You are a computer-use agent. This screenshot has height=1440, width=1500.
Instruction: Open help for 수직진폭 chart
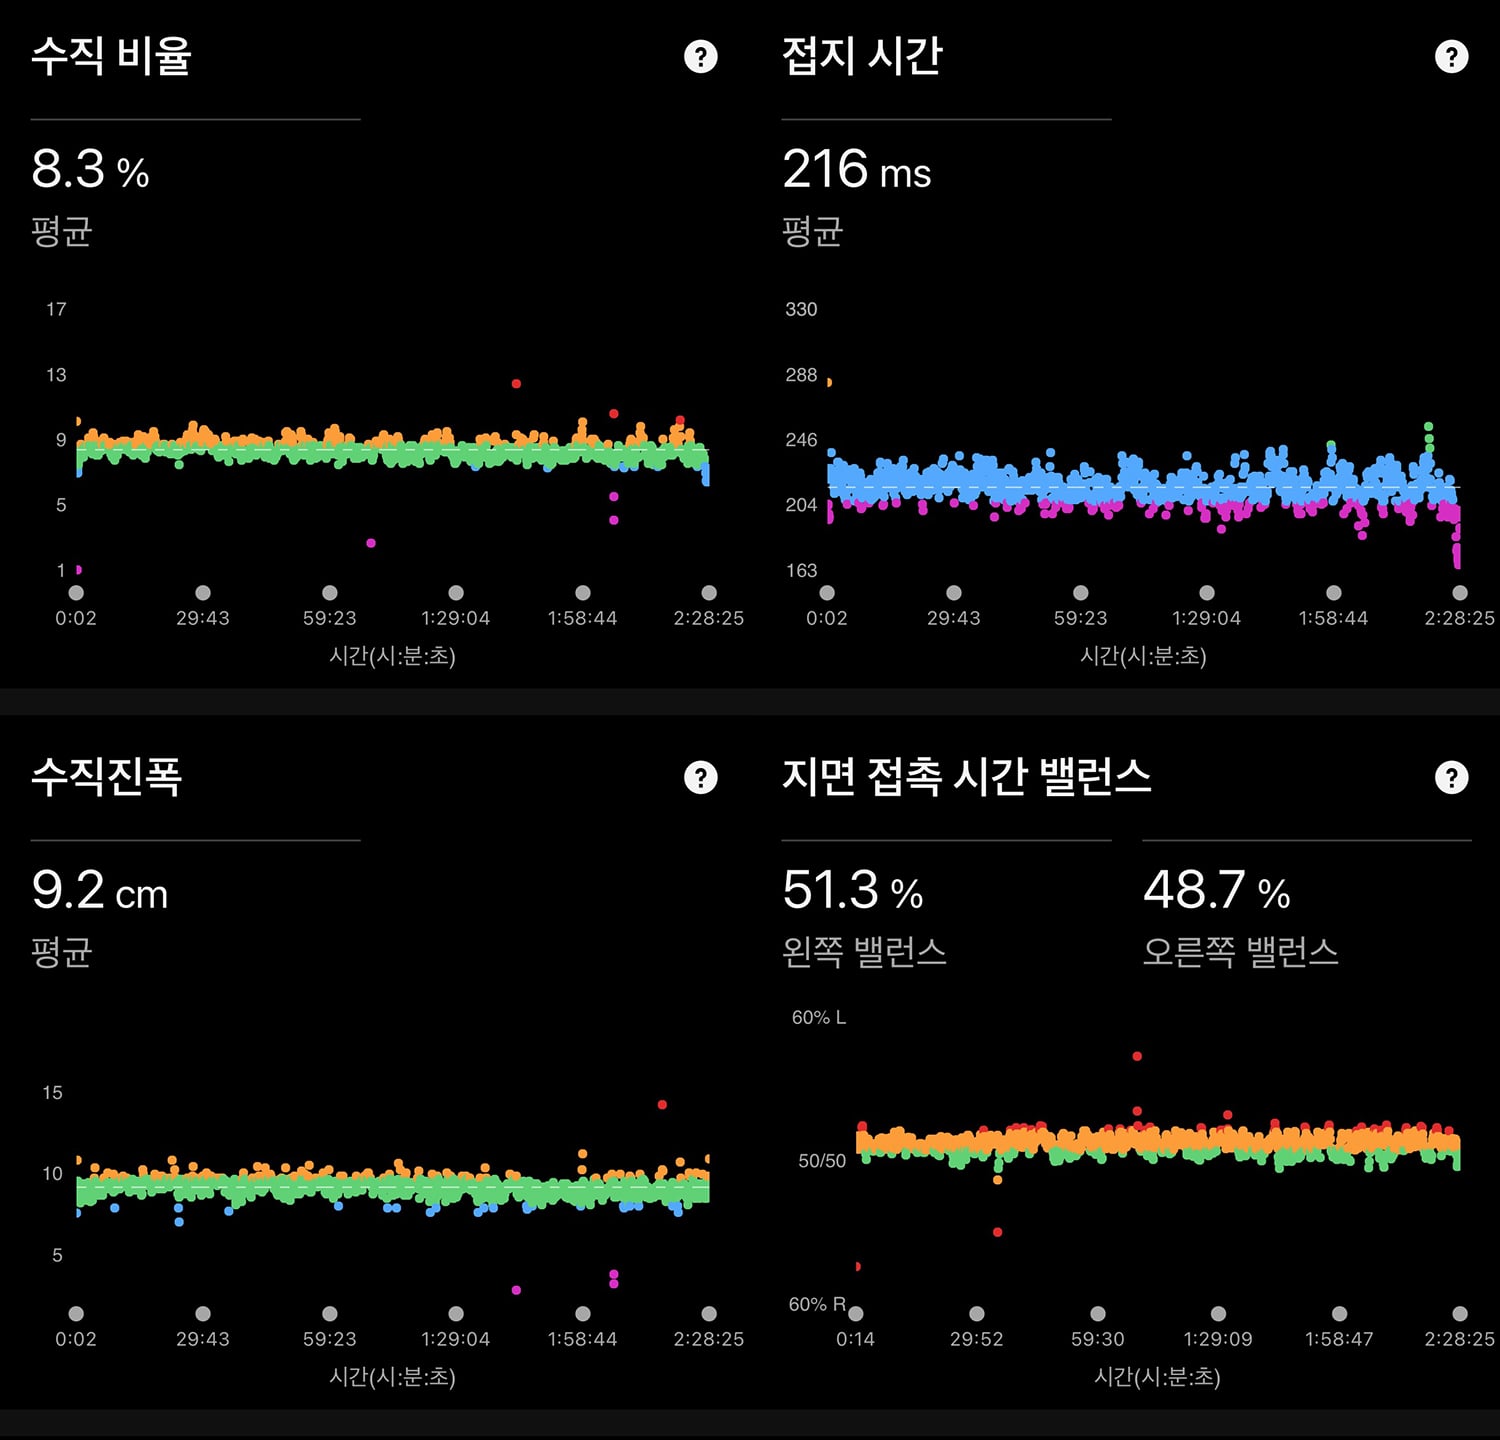pyautogui.click(x=701, y=777)
